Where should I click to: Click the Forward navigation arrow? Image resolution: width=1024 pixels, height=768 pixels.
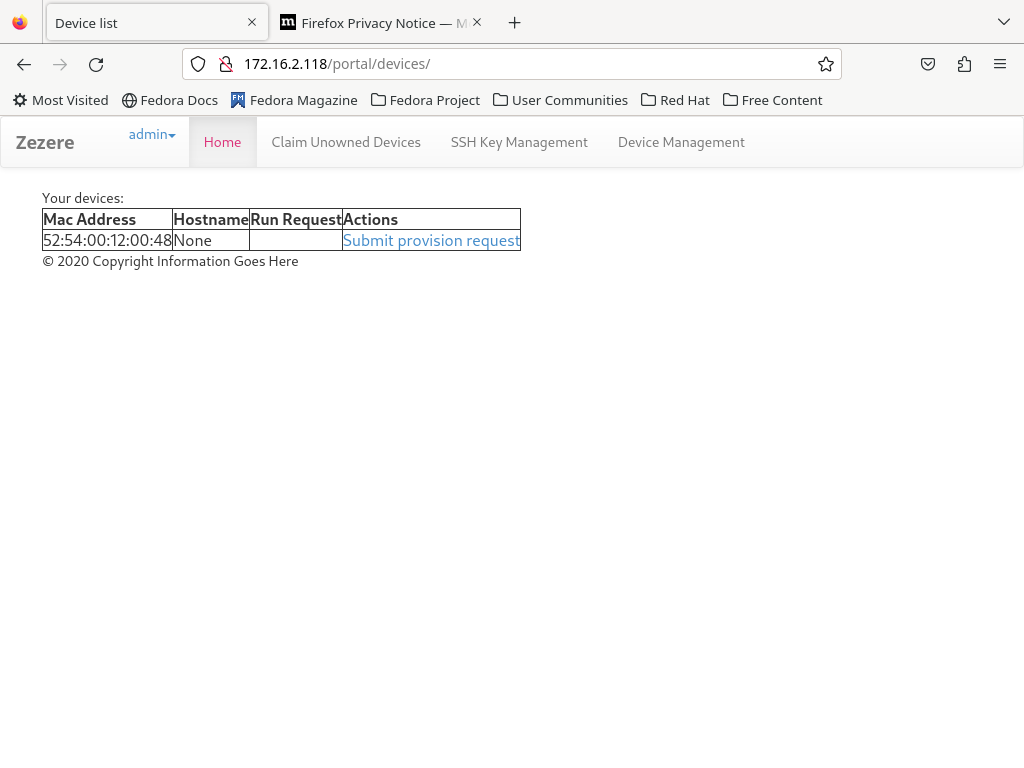60,64
